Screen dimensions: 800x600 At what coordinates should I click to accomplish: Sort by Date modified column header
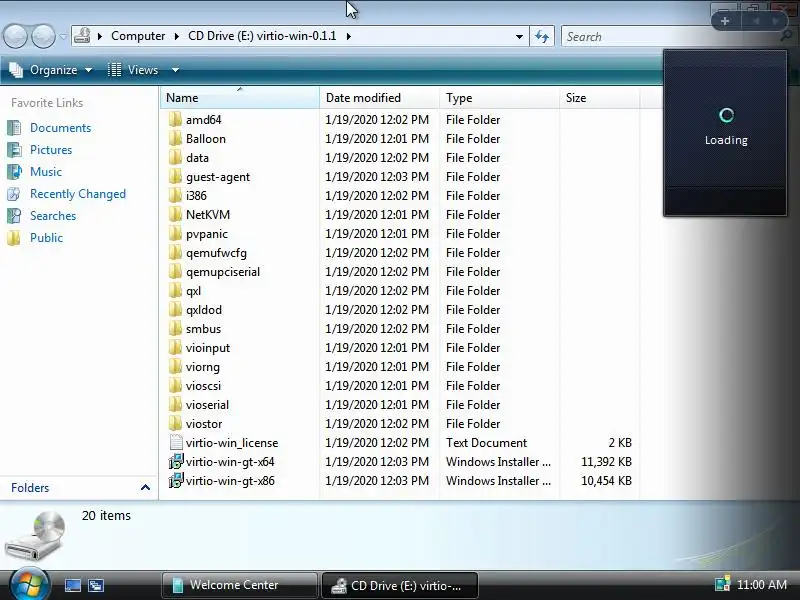pyautogui.click(x=379, y=97)
